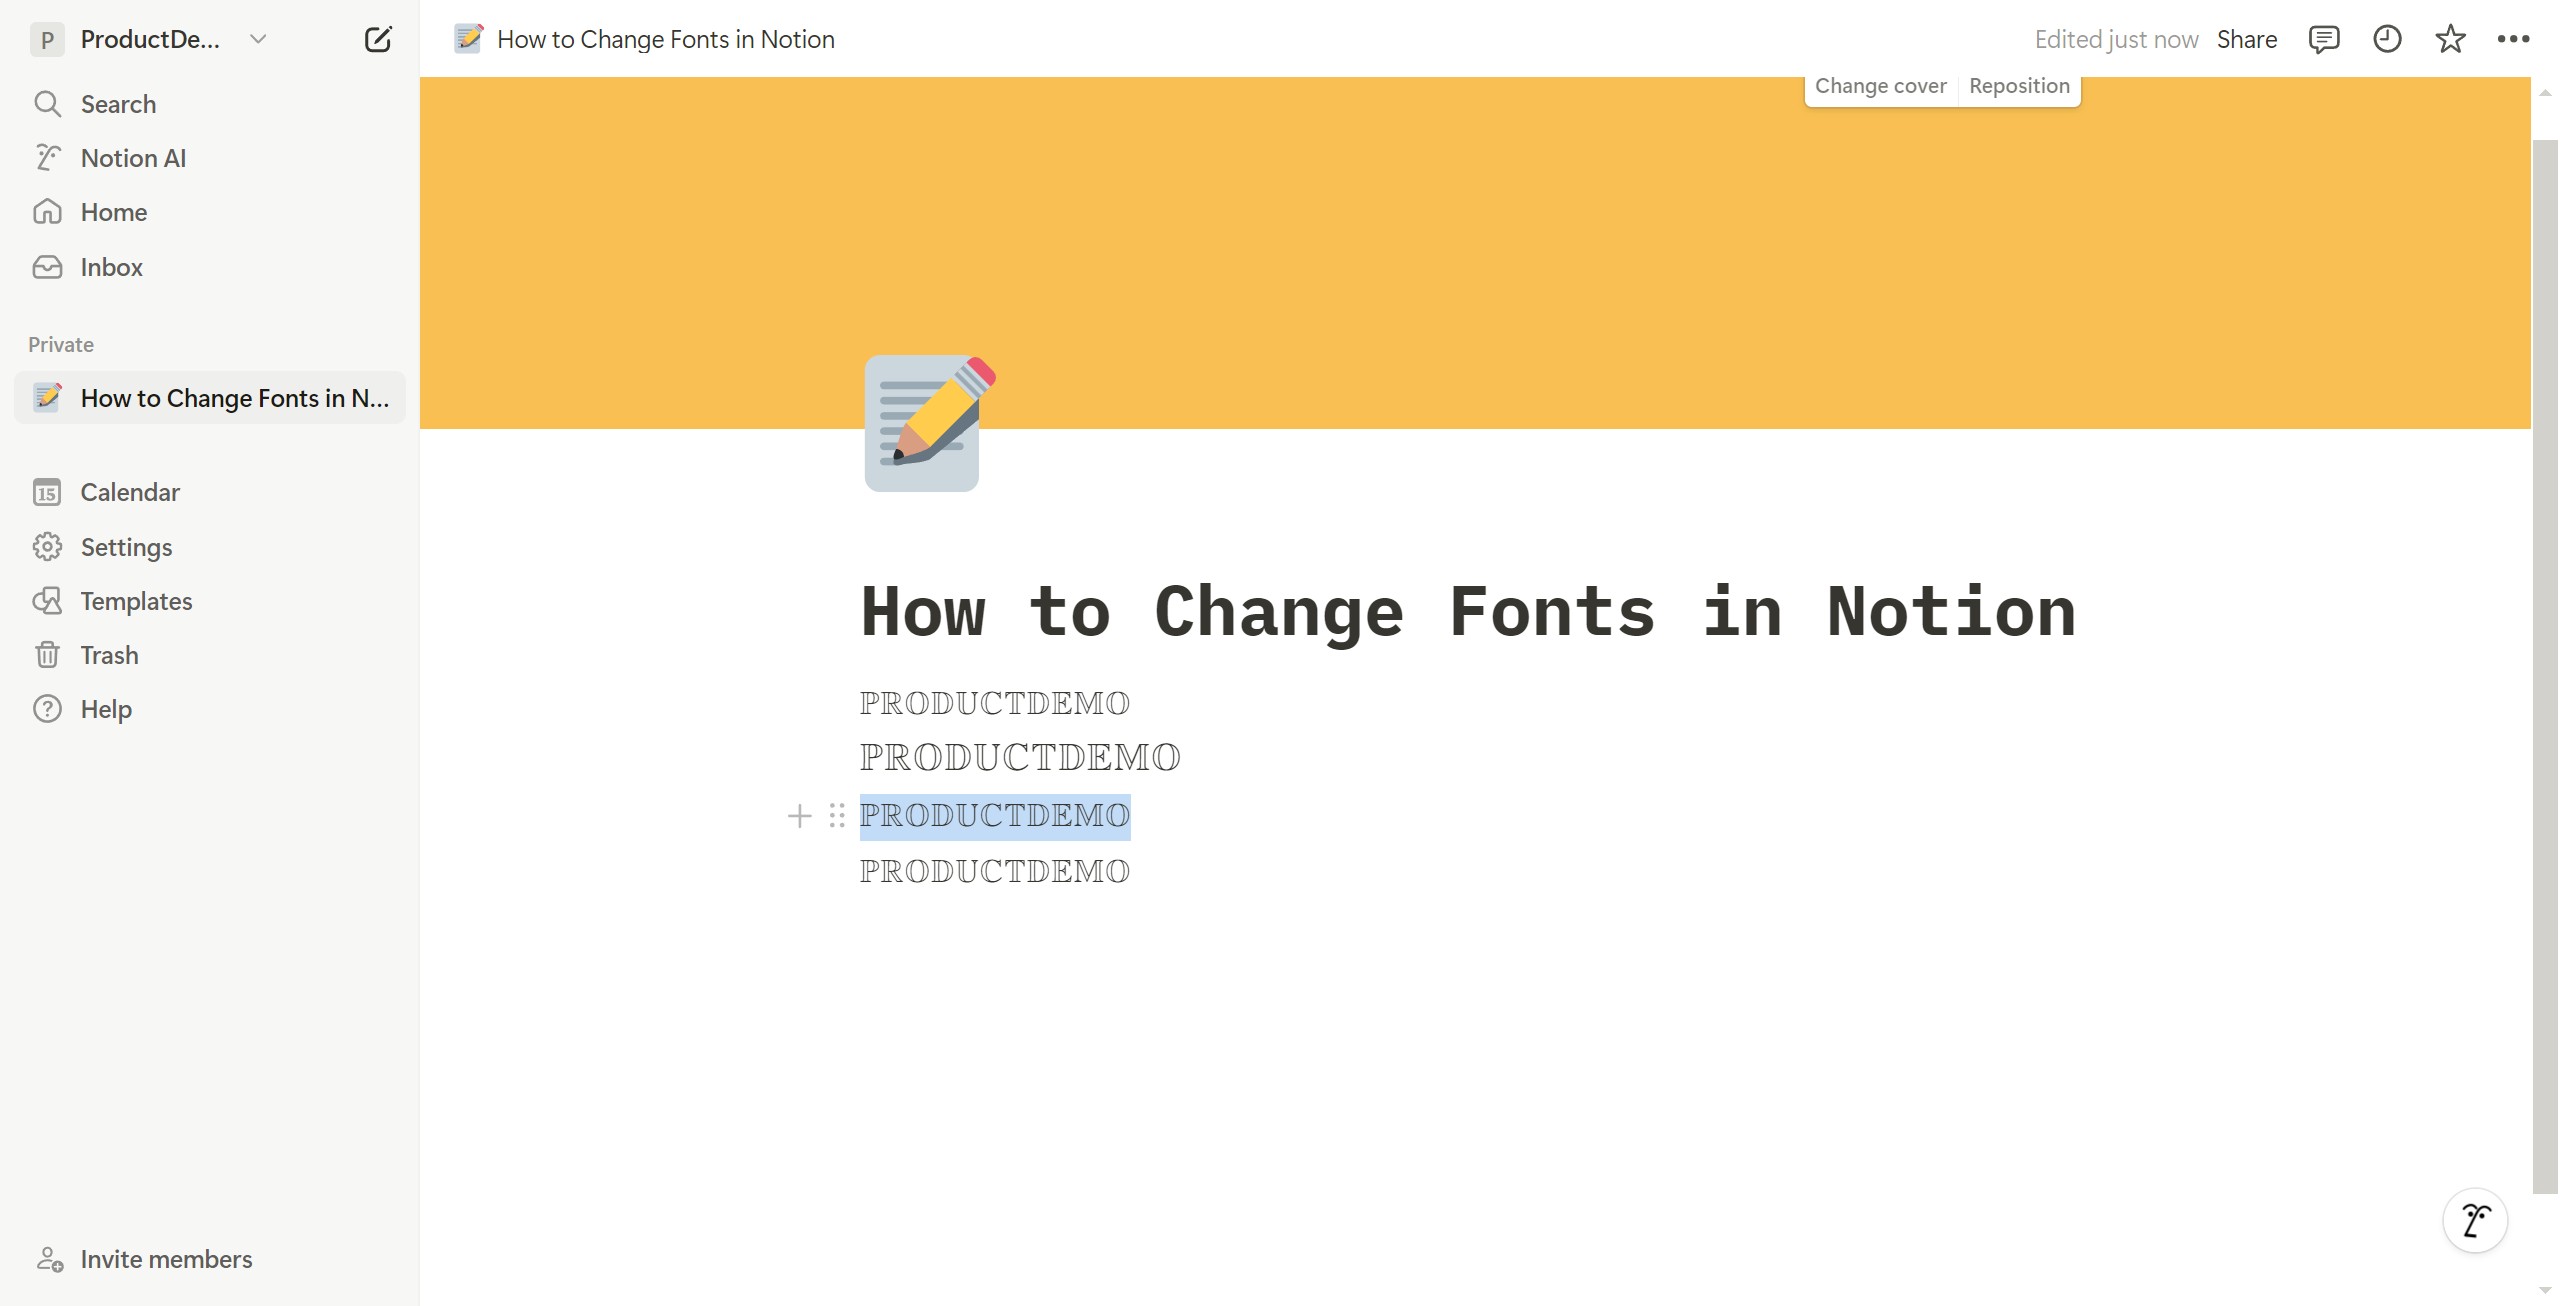This screenshot has width=2561, height=1306.
Task: Open the Templates sidebar item
Action: click(x=136, y=601)
